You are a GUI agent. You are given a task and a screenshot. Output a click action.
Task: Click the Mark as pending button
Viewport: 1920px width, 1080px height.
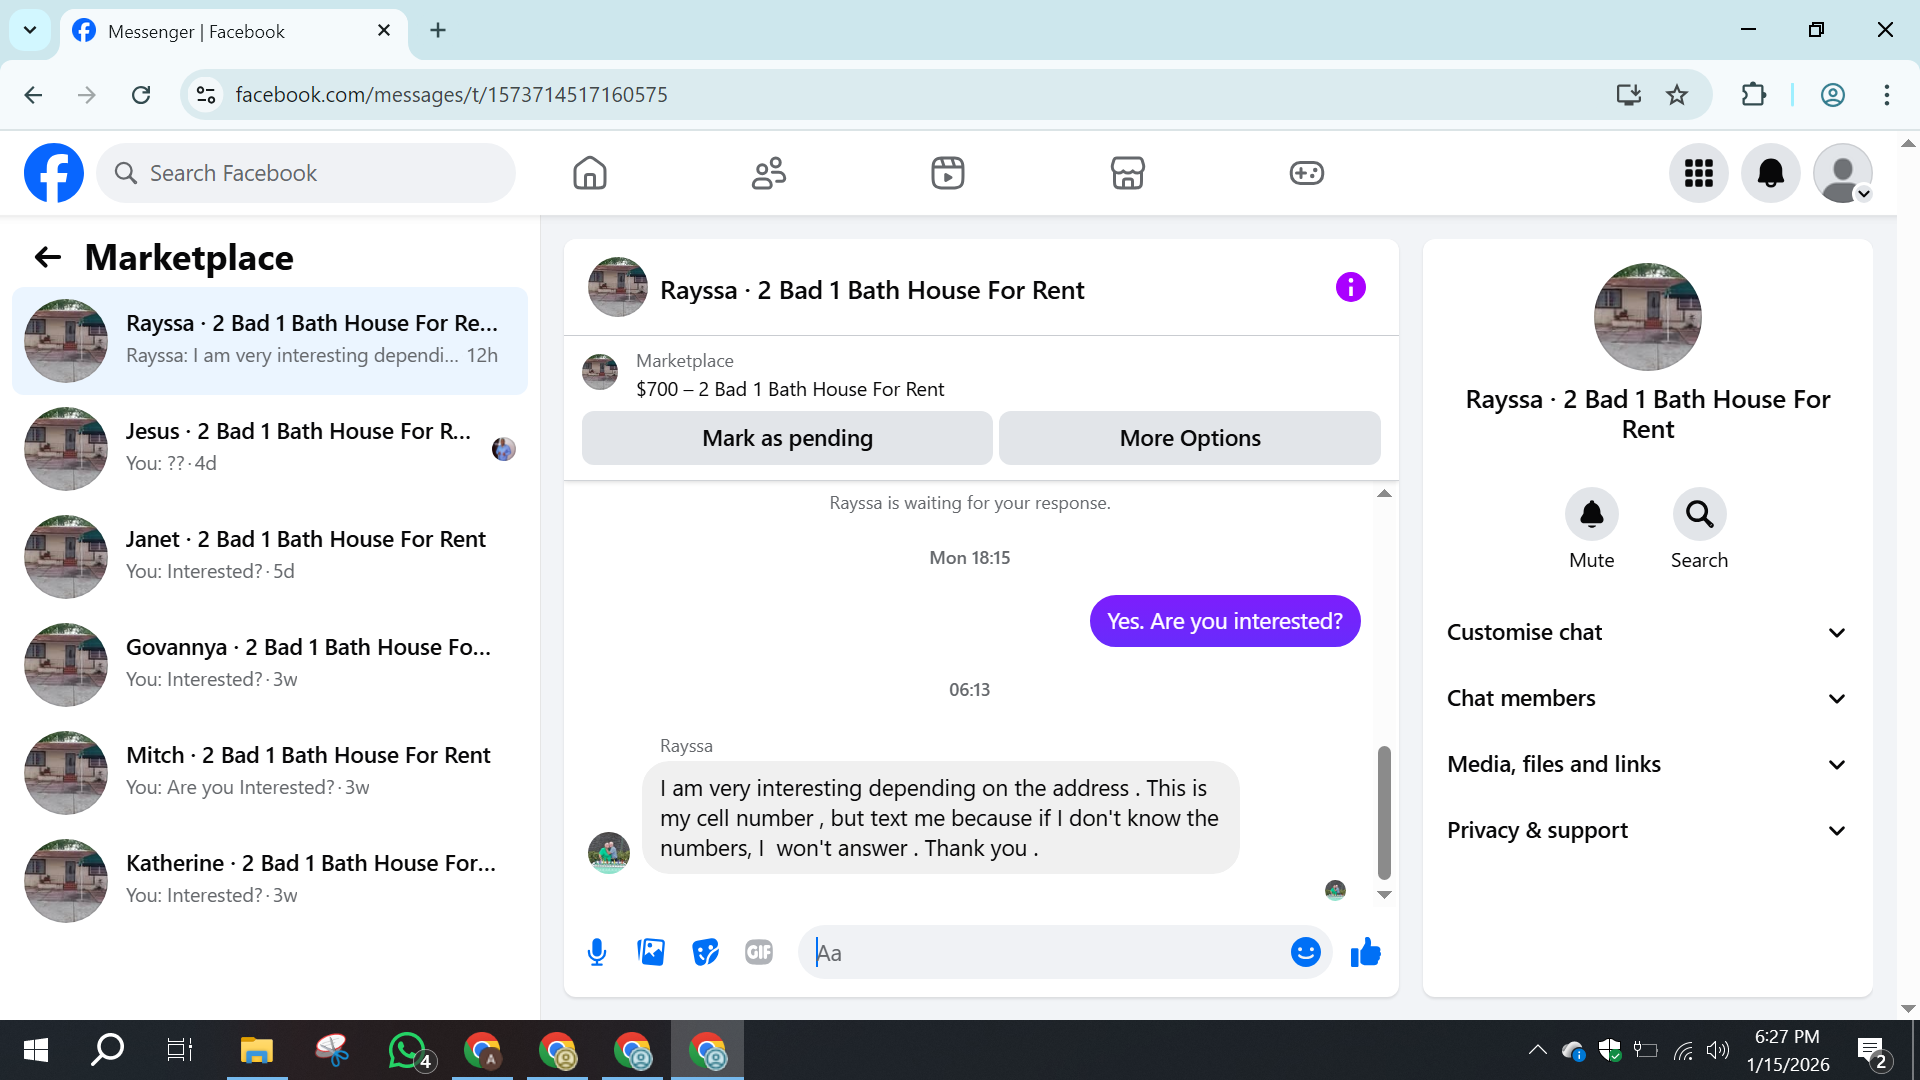click(787, 438)
